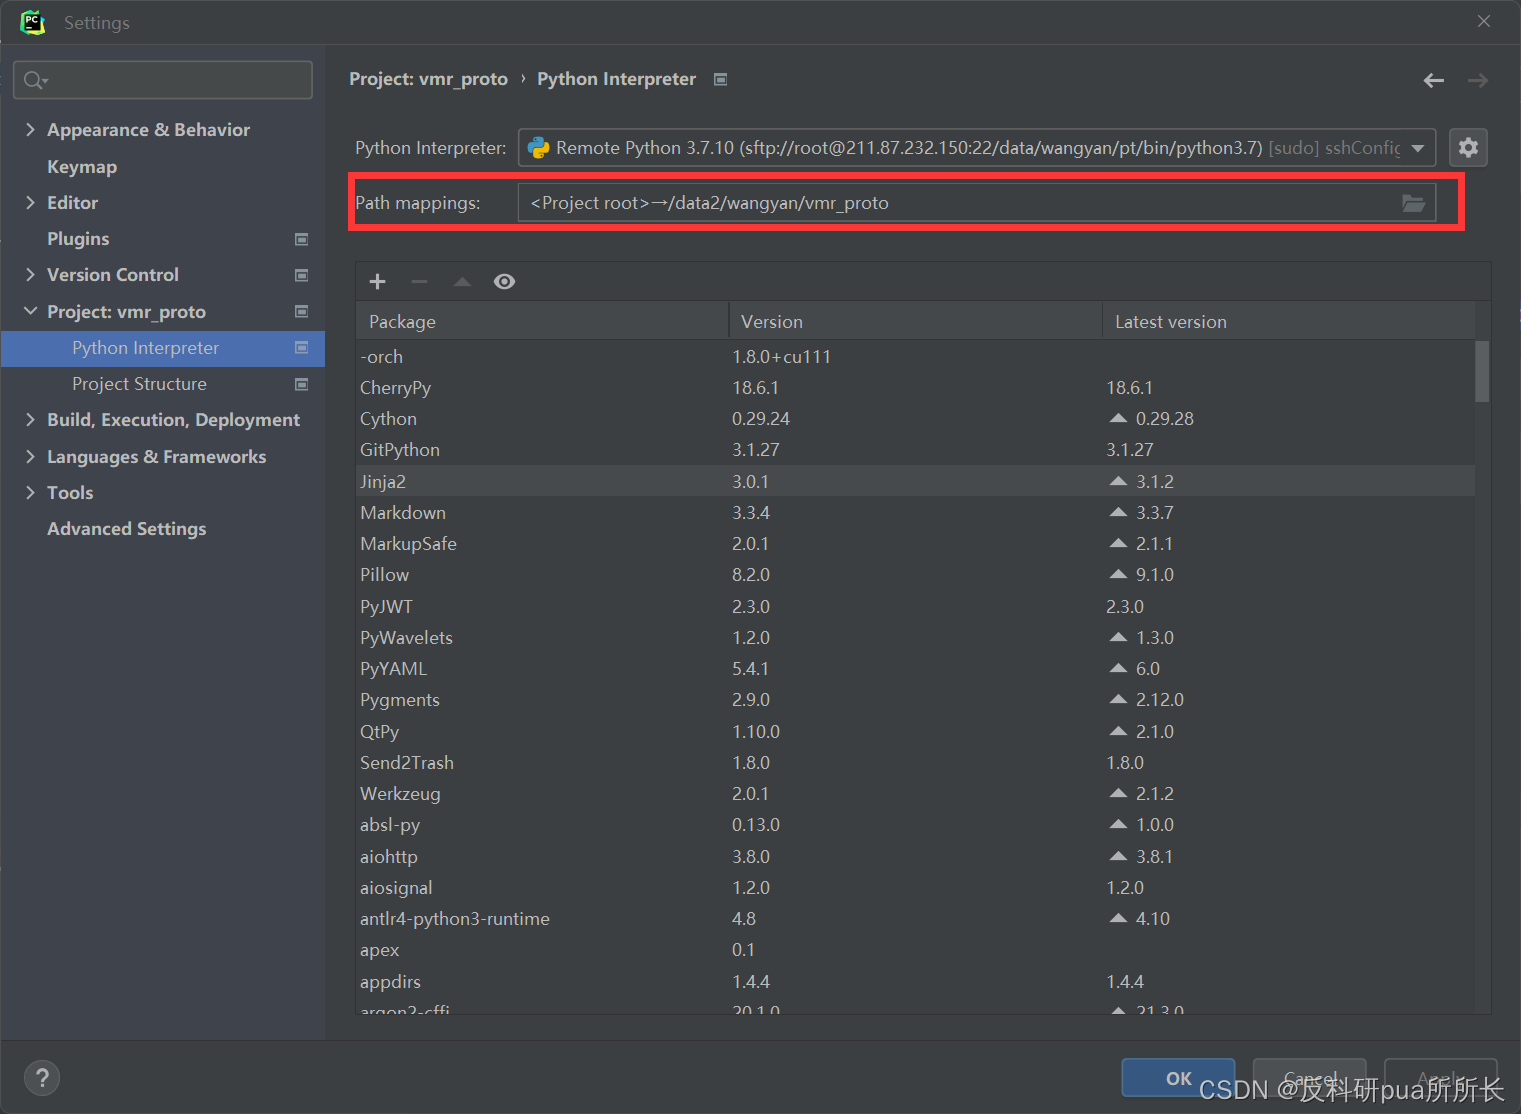Screen dimensions: 1521x1114
Task: Click upgrade arrow for Werkzeug latest version
Action: point(1118,793)
